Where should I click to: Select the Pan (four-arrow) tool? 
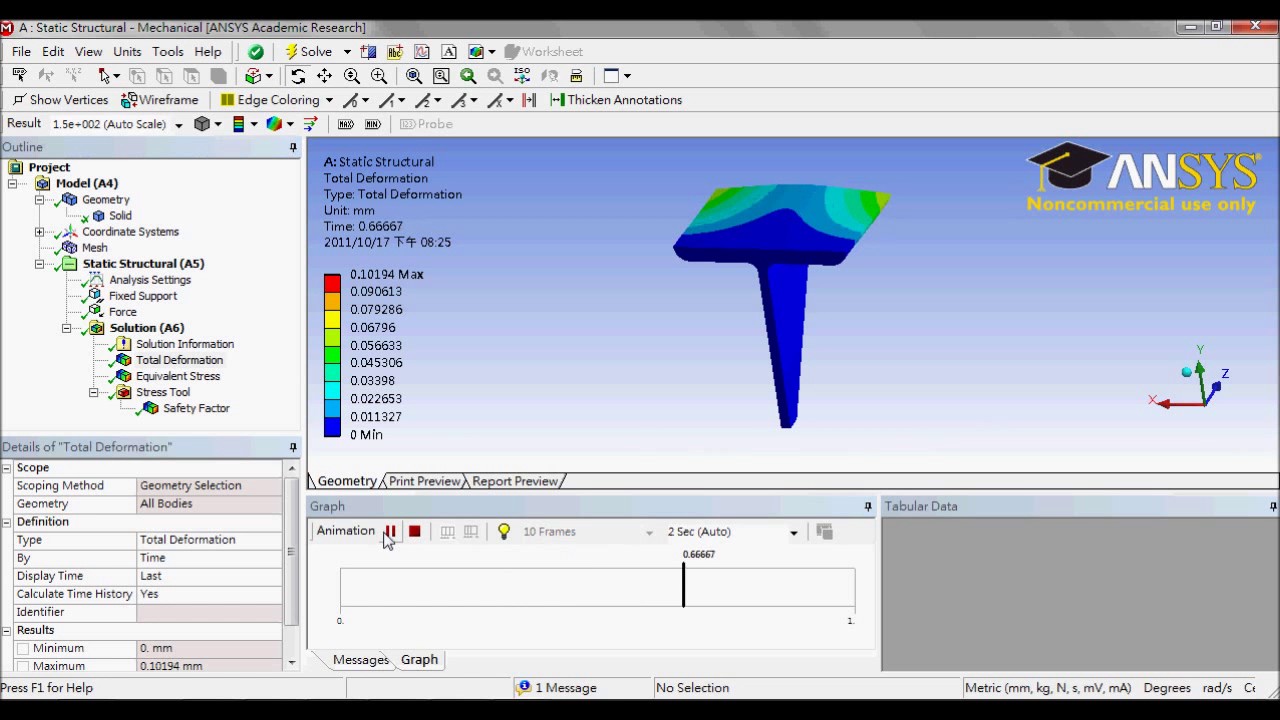(x=325, y=76)
